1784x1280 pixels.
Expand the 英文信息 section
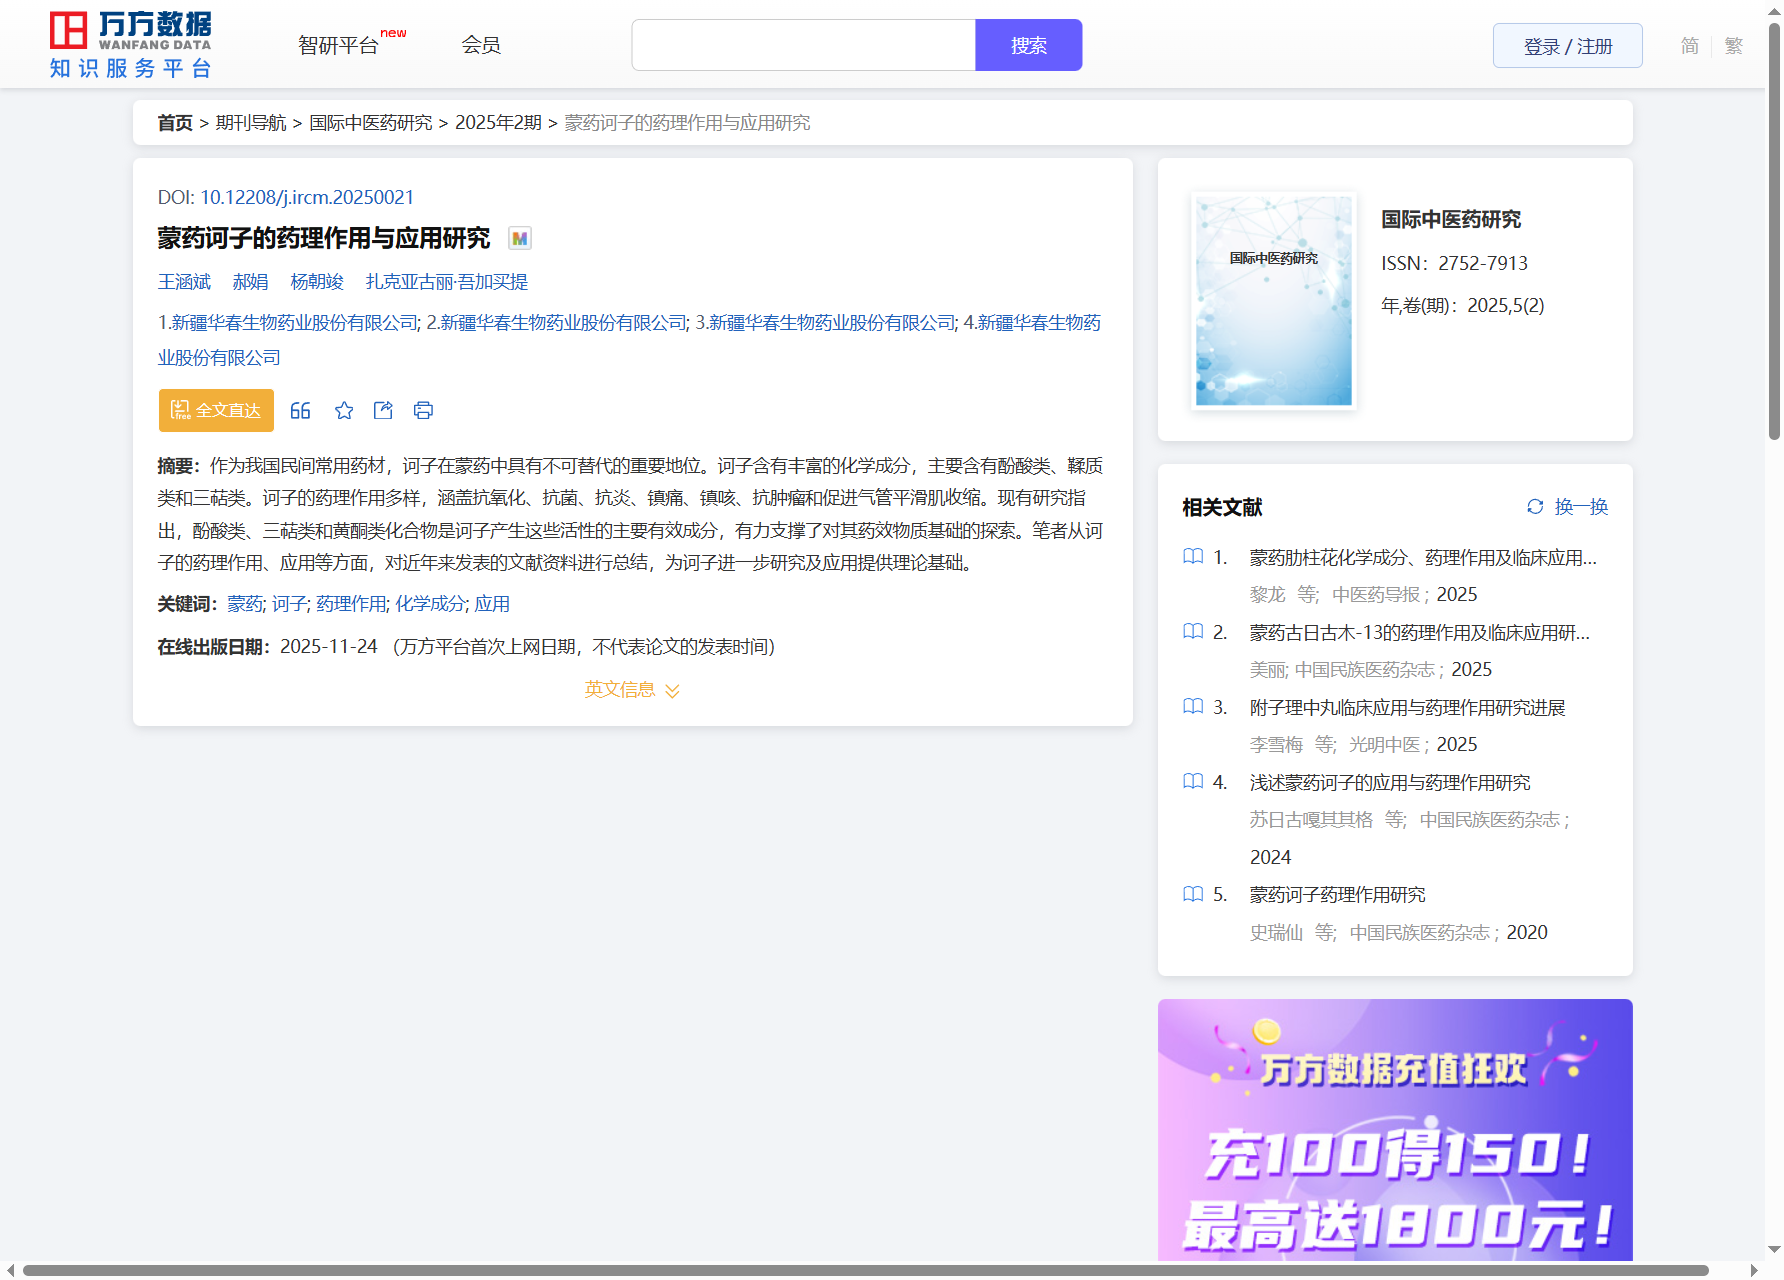pyautogui.click(x=632, y=690)
